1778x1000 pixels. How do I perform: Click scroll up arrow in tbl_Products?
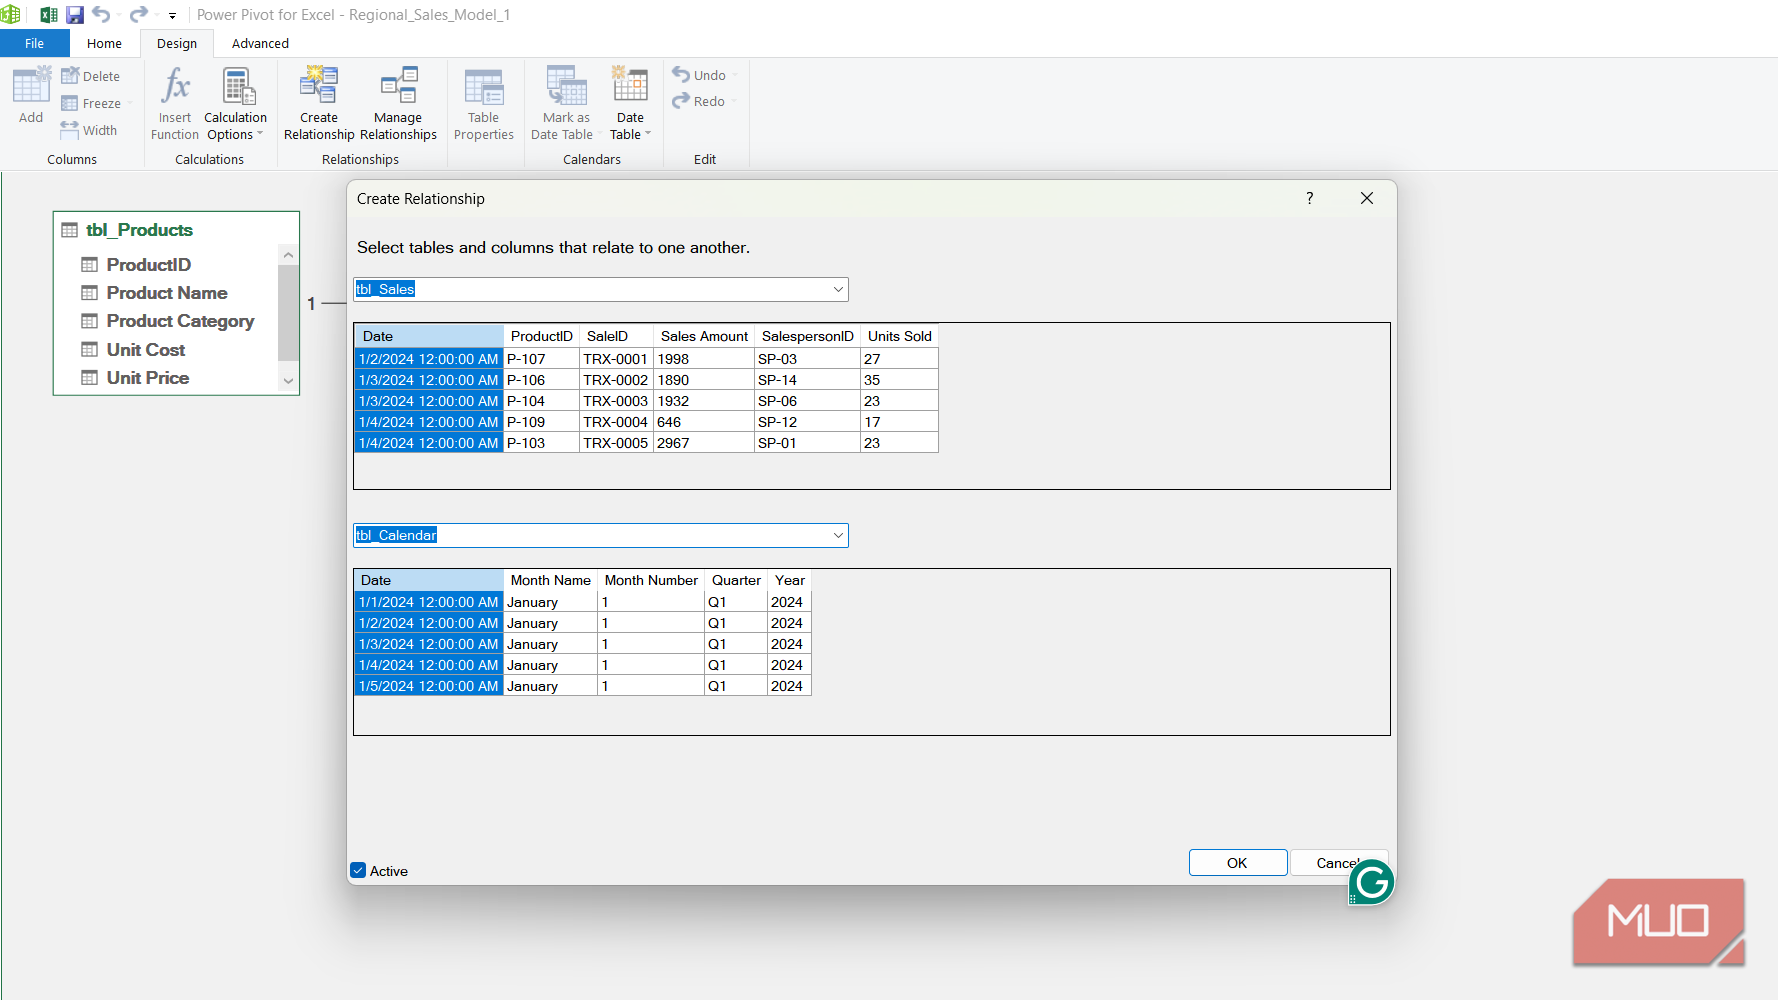288,255
